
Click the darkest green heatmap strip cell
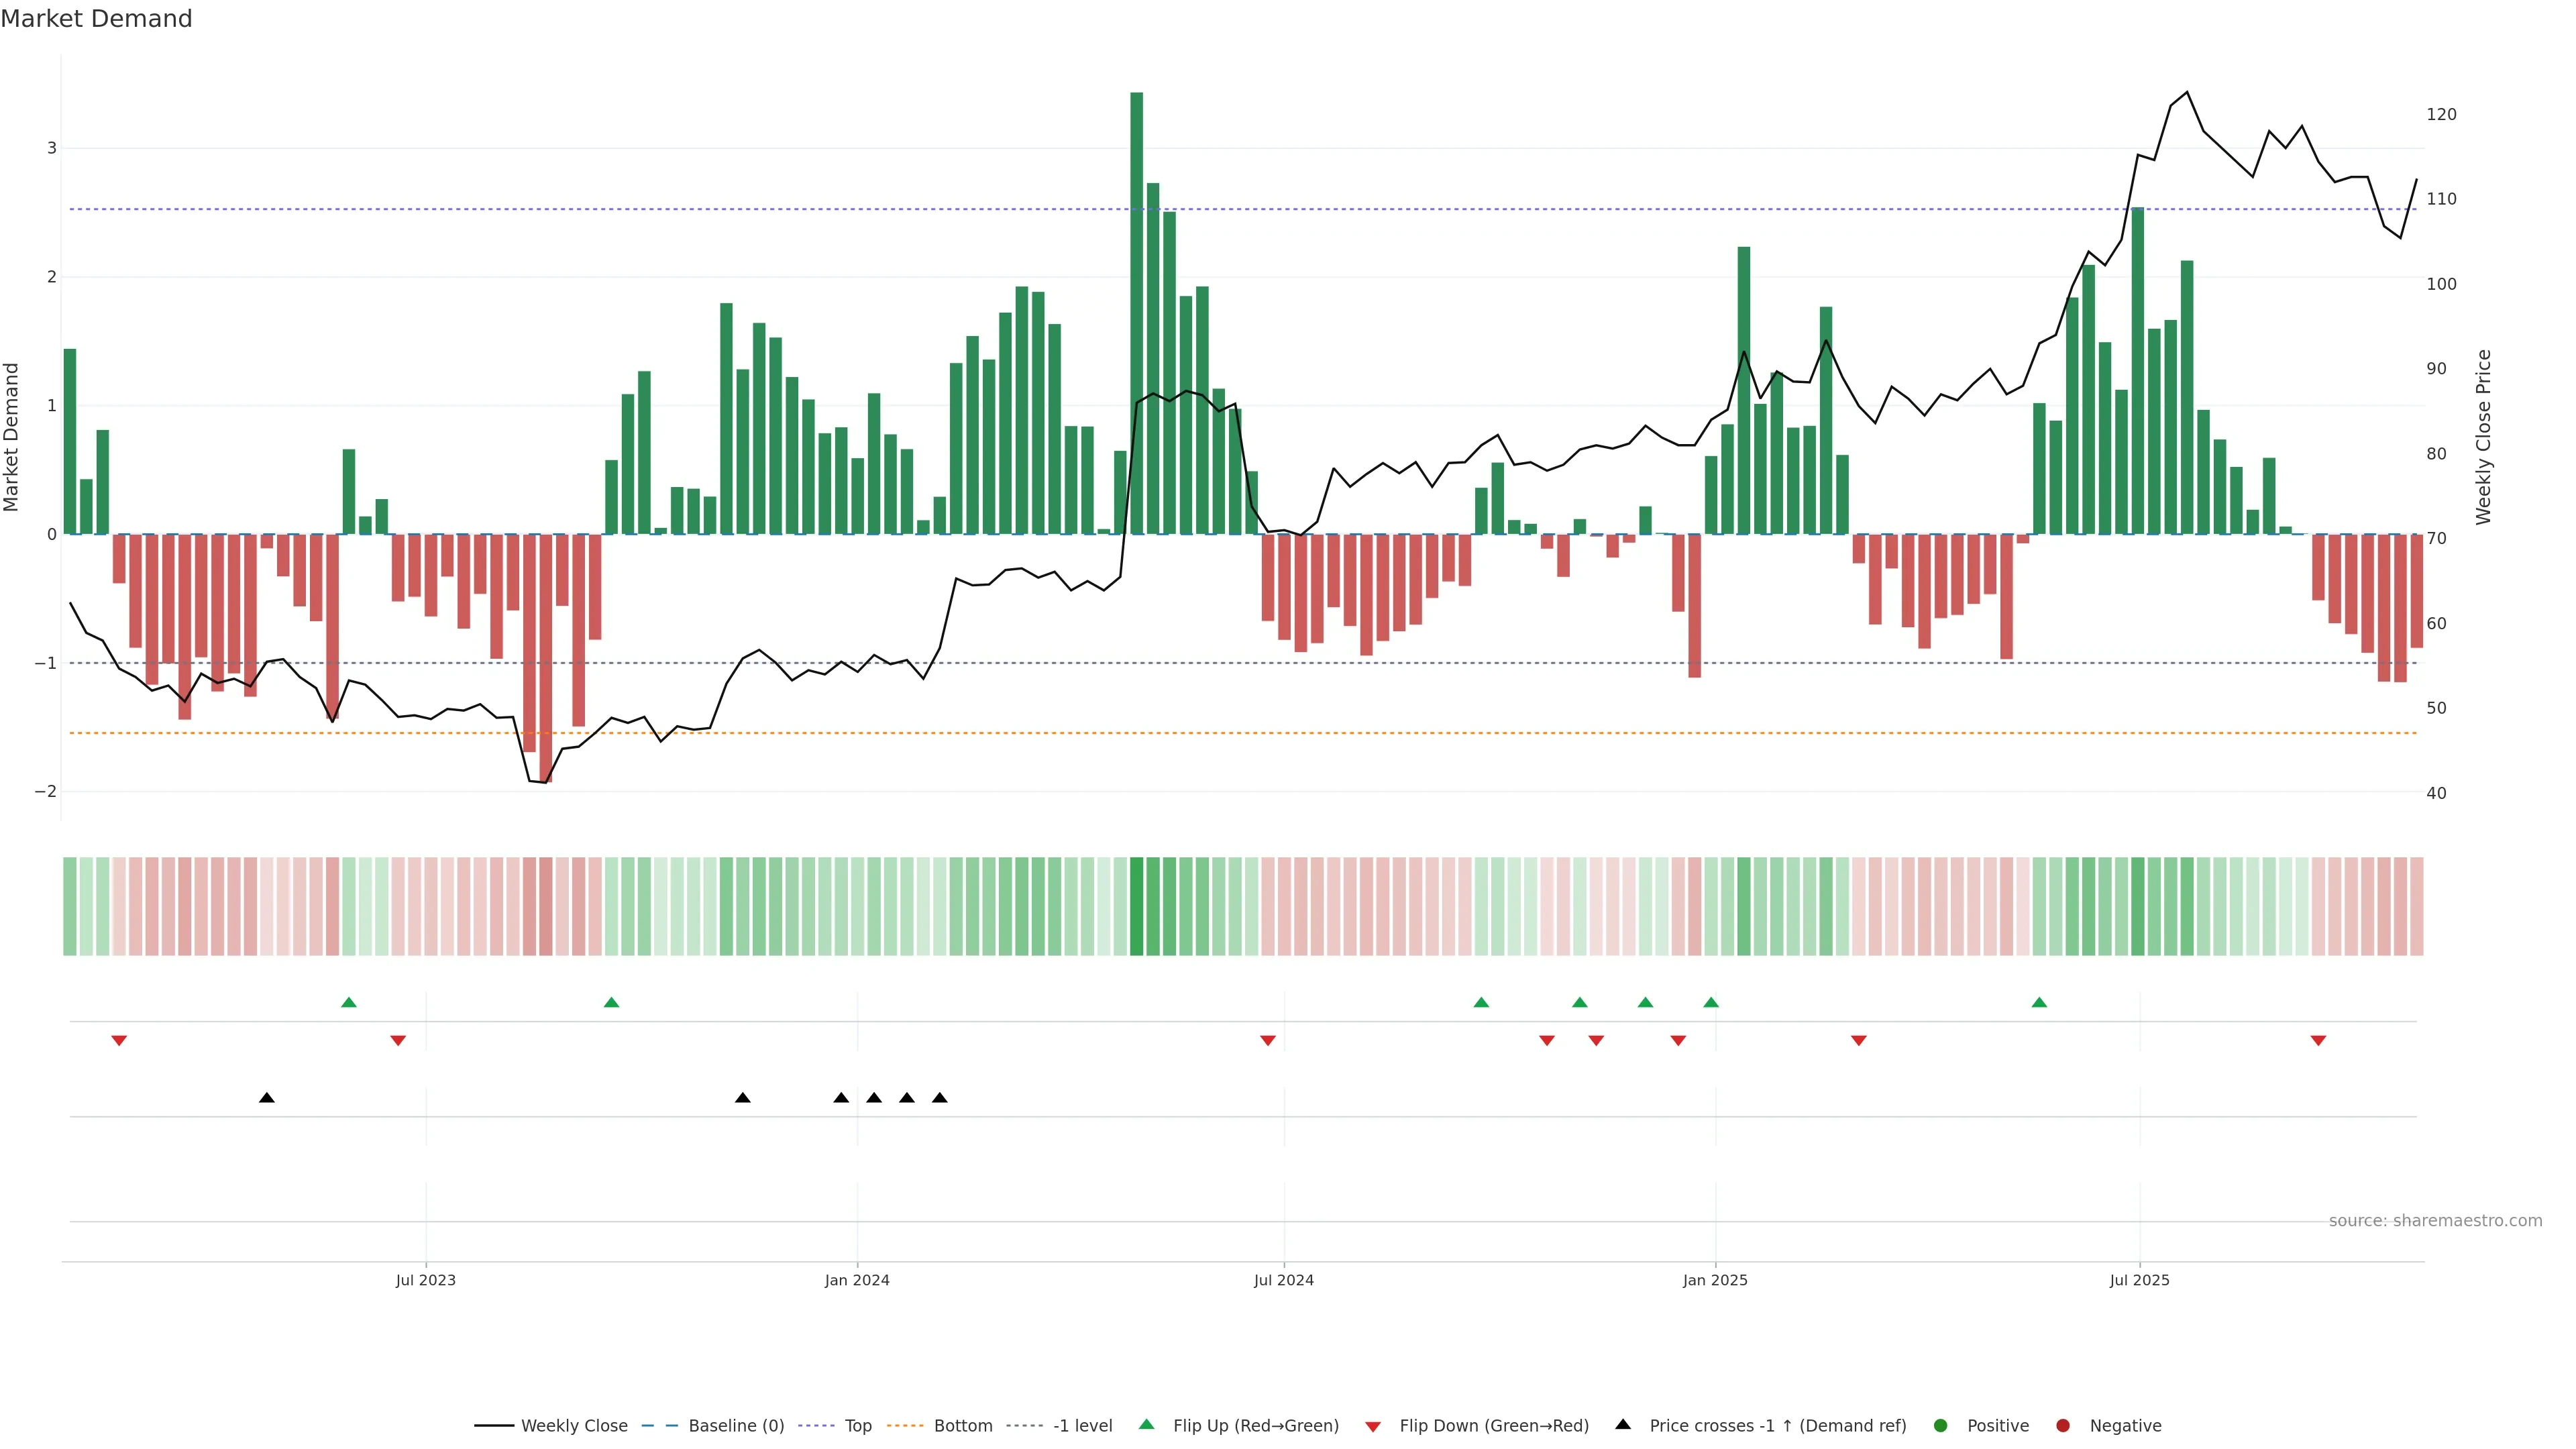(x=1136, y=906)
